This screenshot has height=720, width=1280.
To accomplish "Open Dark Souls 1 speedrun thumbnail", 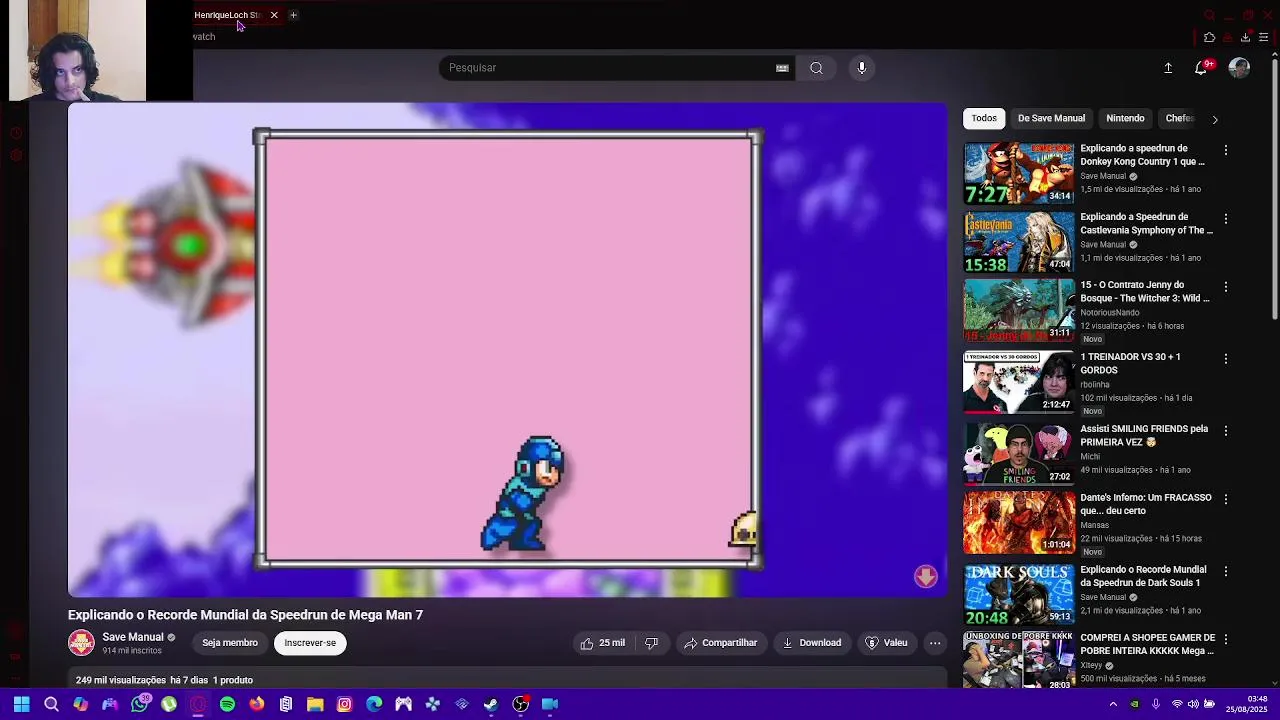I will pos(1019,594).
